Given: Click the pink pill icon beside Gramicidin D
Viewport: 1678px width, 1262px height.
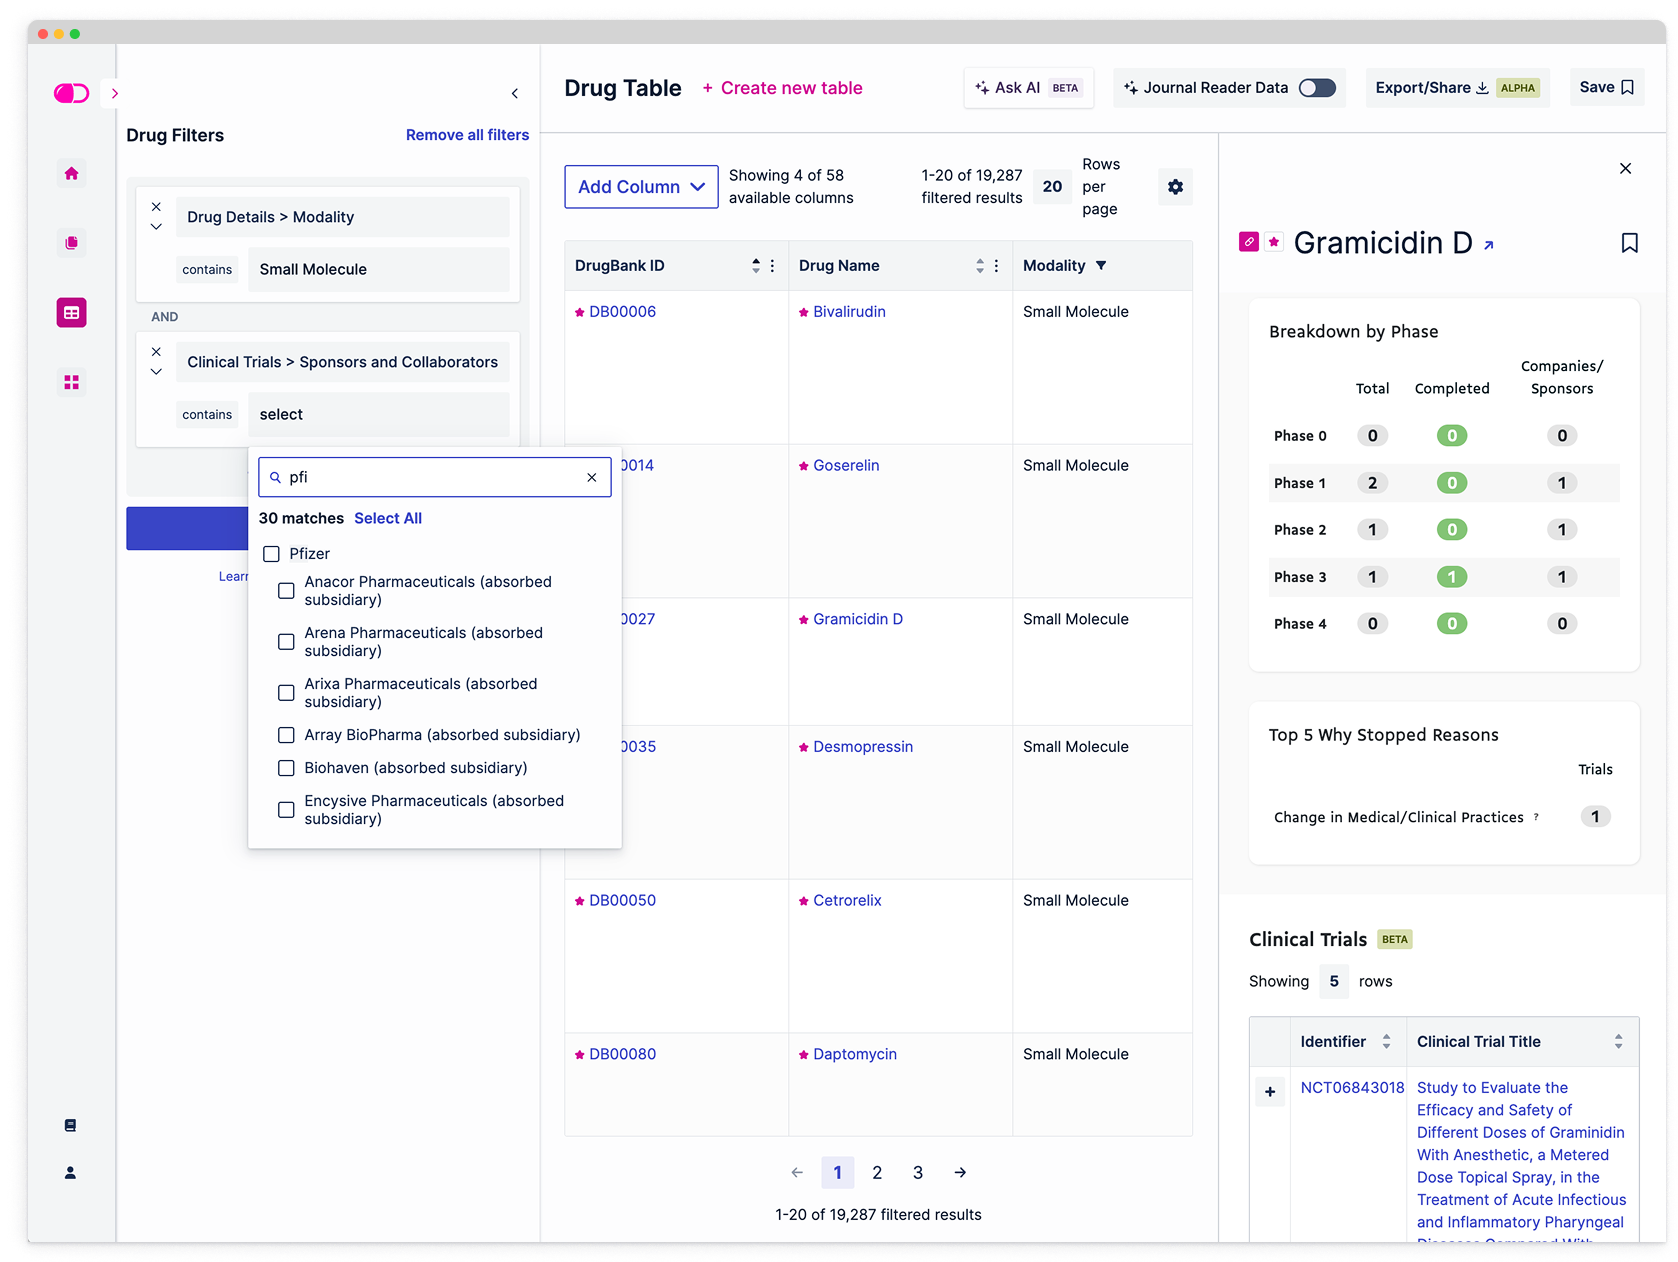Looking at the screenshot, I should [1248, 242].
